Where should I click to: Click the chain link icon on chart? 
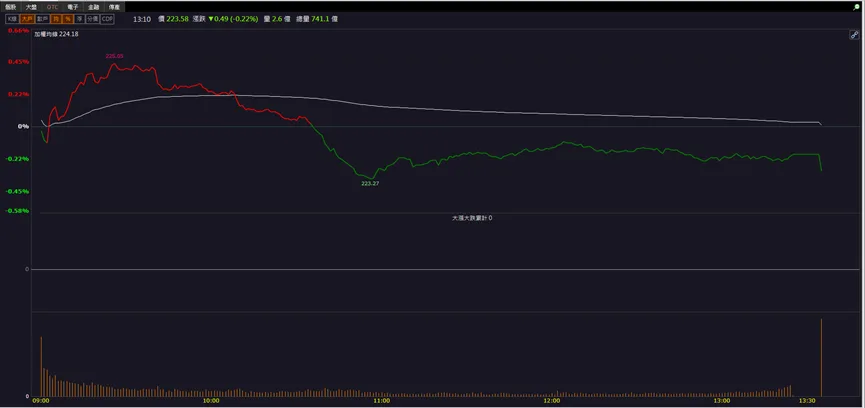[854, 35]
